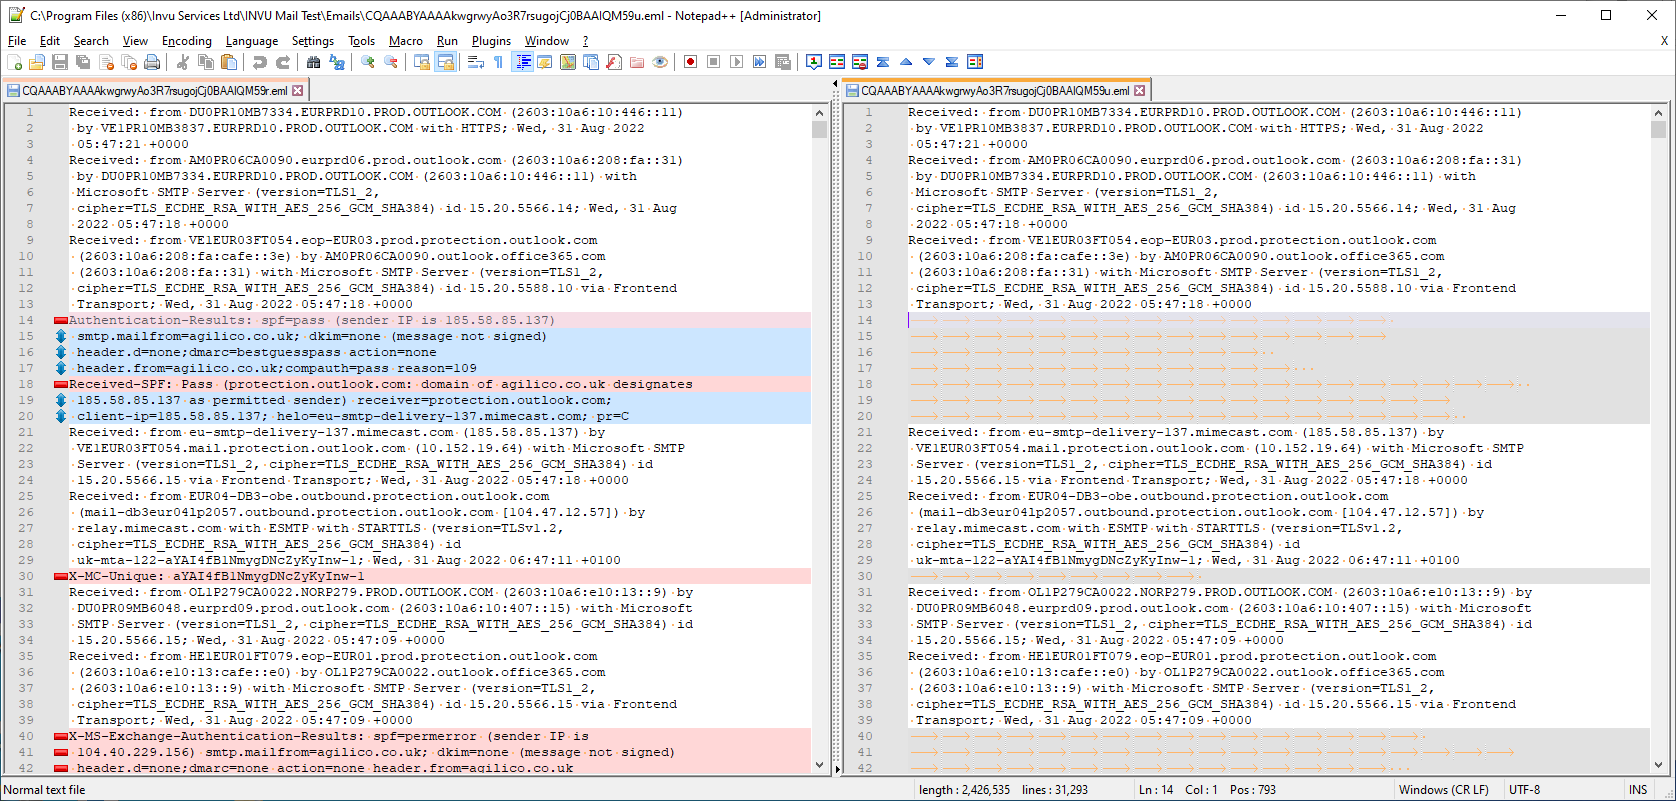This screenshot has height=801, width=1676.
Task: Zoom in using magnifier plus icon
Action: click(368, 62)
